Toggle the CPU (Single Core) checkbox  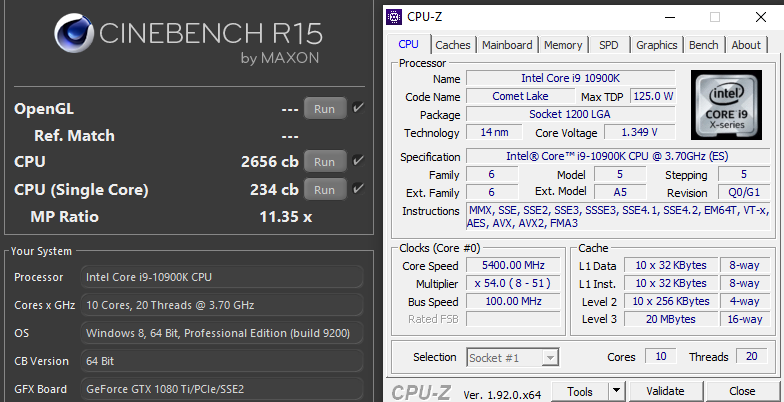[358, 189]
